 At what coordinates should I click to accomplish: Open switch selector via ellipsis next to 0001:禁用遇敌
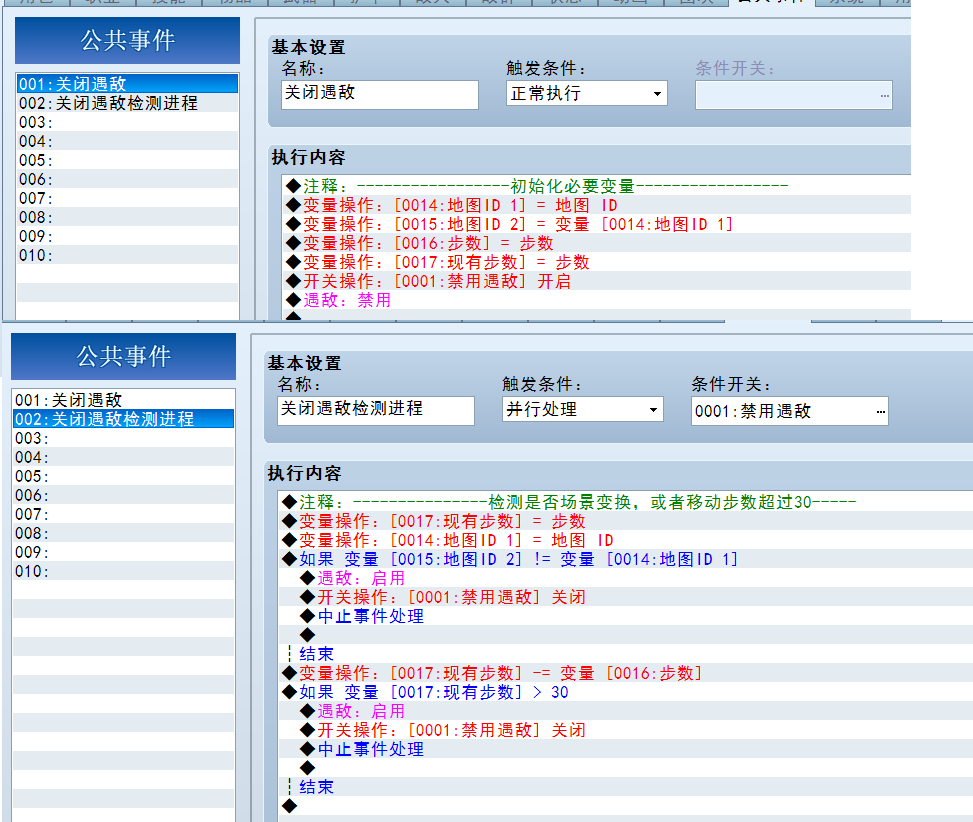[881, 411]
